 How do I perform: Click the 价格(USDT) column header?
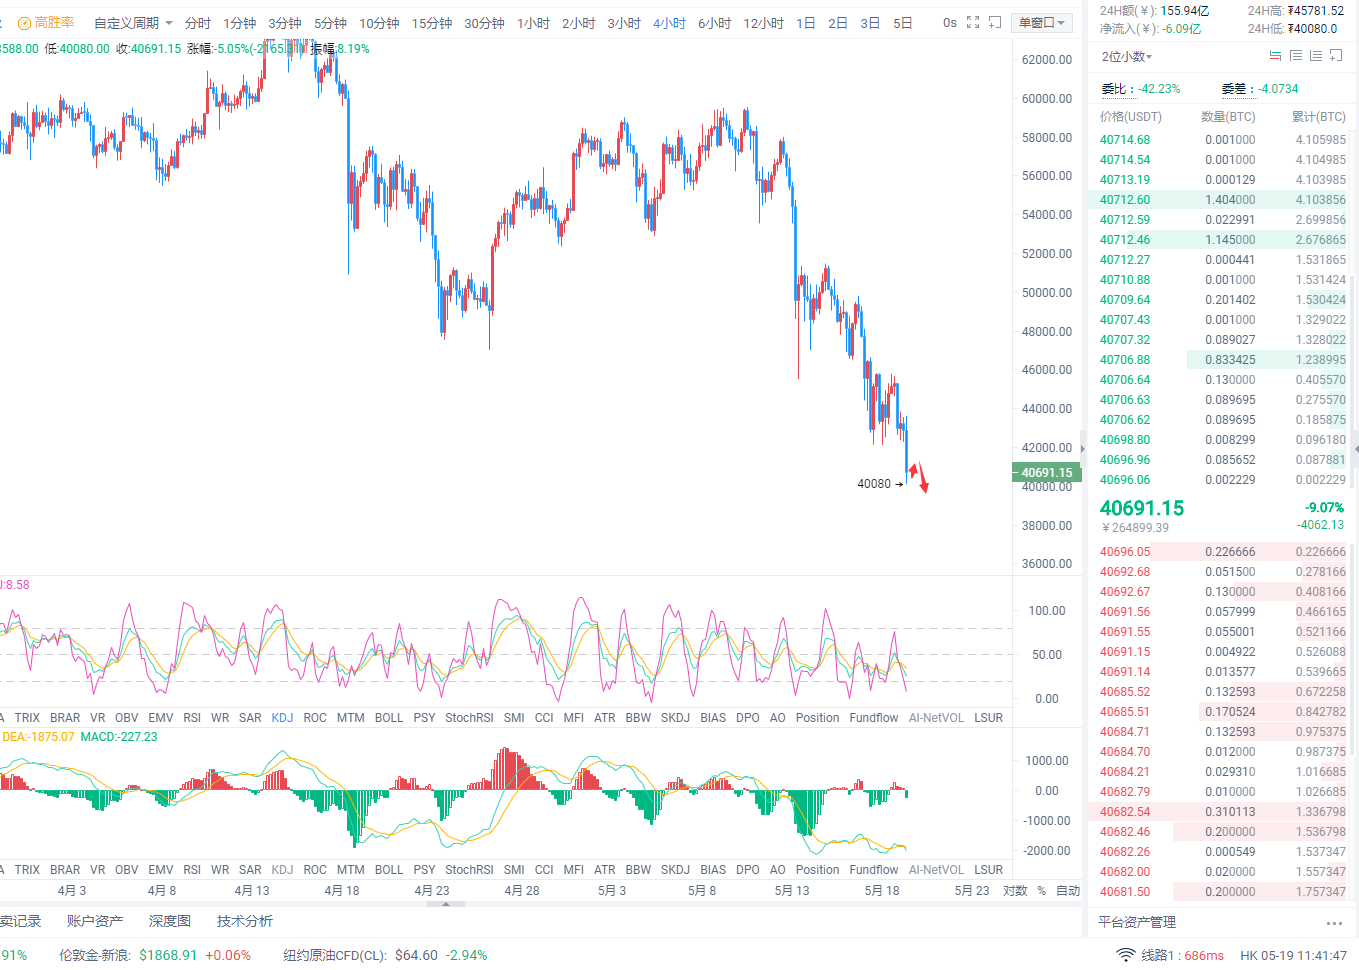[1131, 117]
